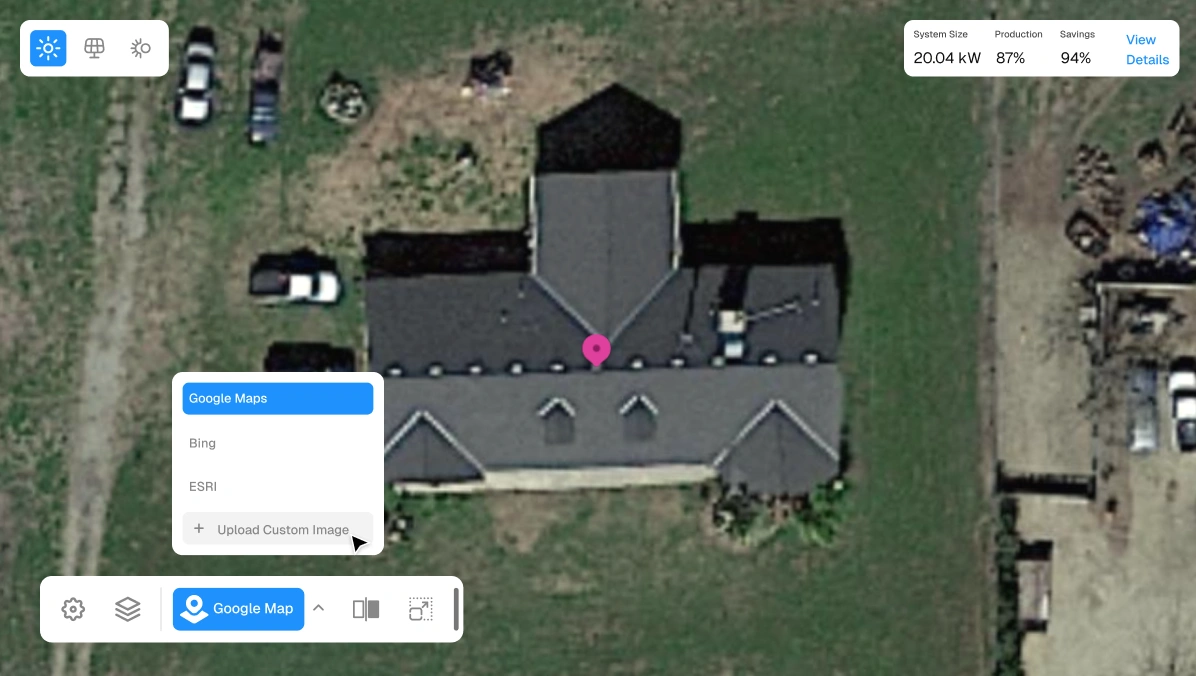Toggle the split compare view icon

pyautogui.click(x=366, y=609)
